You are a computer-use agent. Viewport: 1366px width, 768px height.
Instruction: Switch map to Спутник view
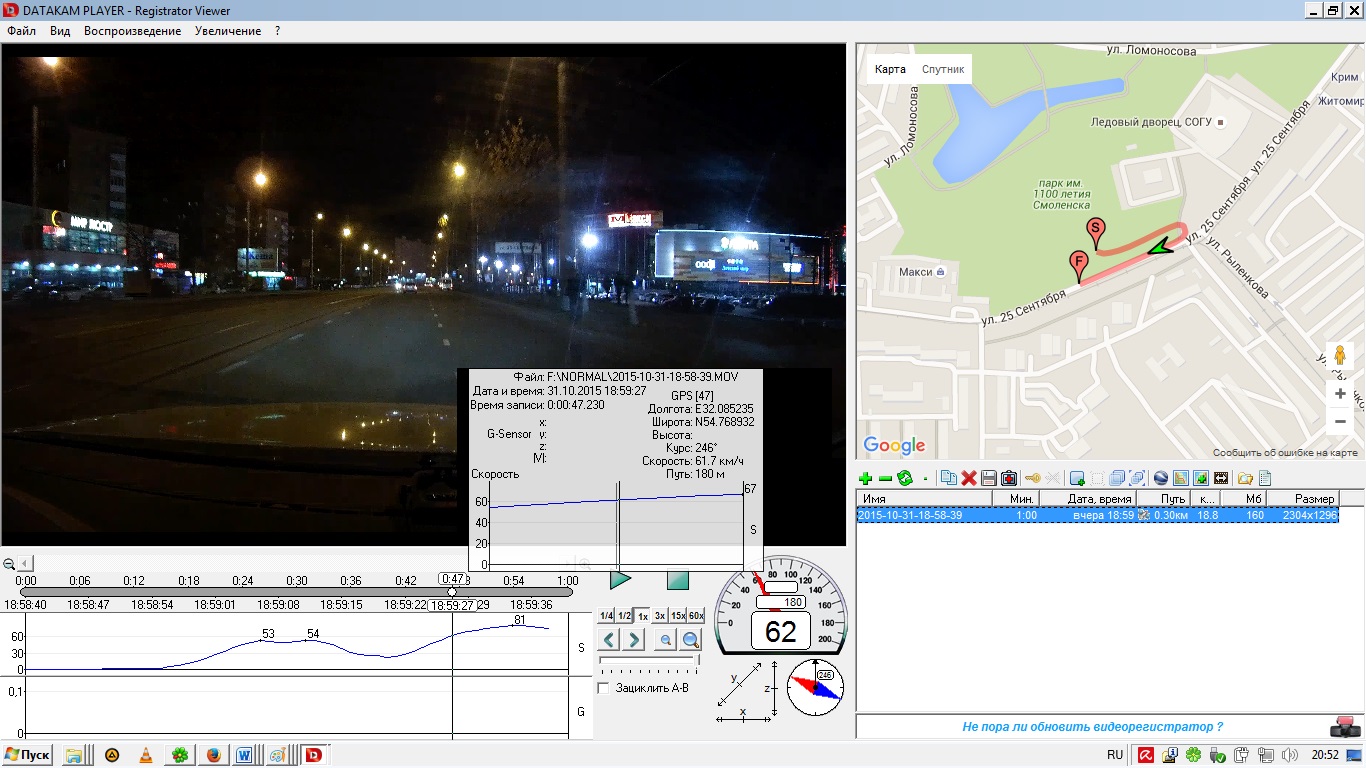coord(942,70)
